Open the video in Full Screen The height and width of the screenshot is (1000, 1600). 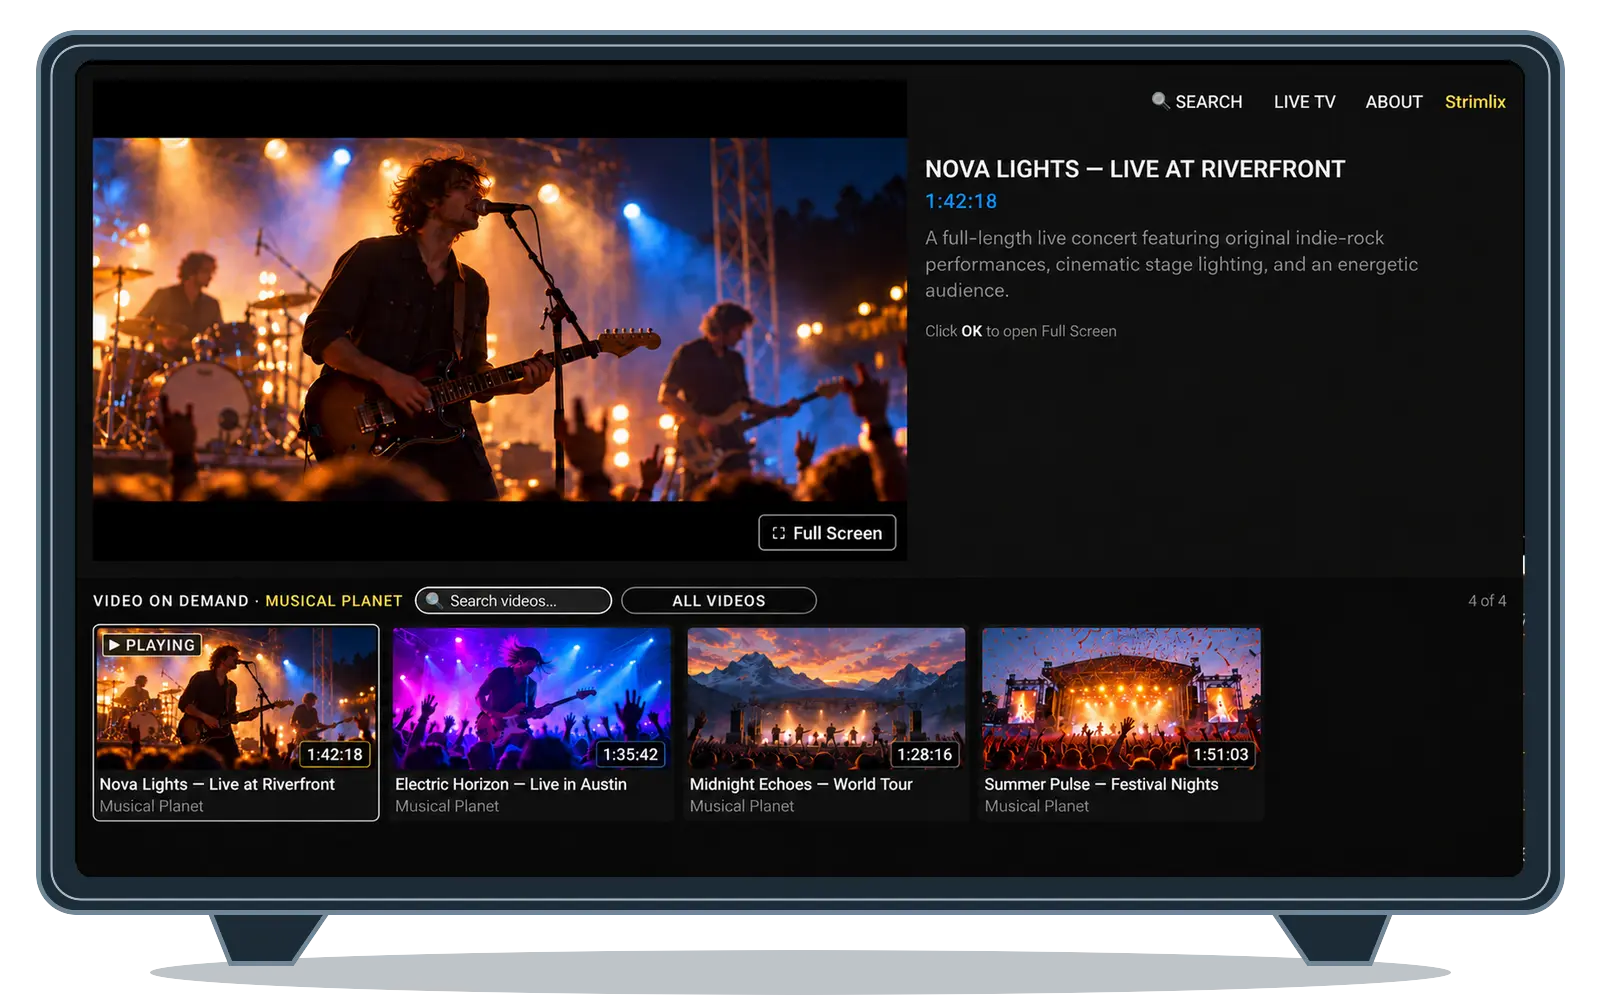point(827,533)
